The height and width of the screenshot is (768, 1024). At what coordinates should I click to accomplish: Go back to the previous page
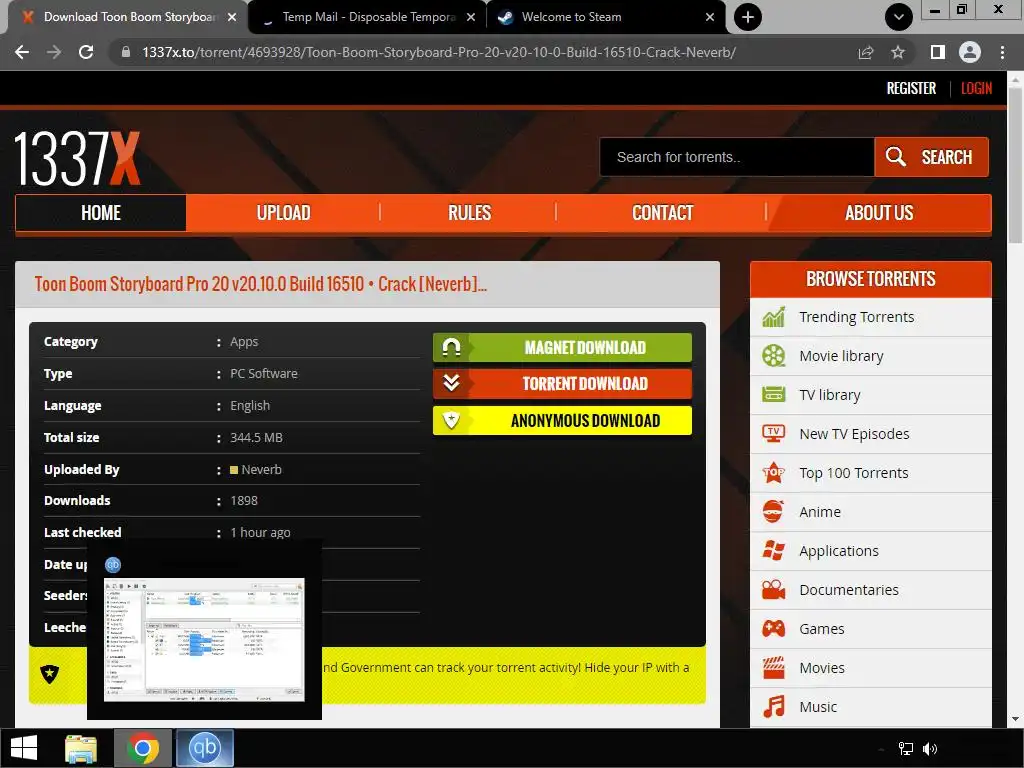tap(22, 52)
